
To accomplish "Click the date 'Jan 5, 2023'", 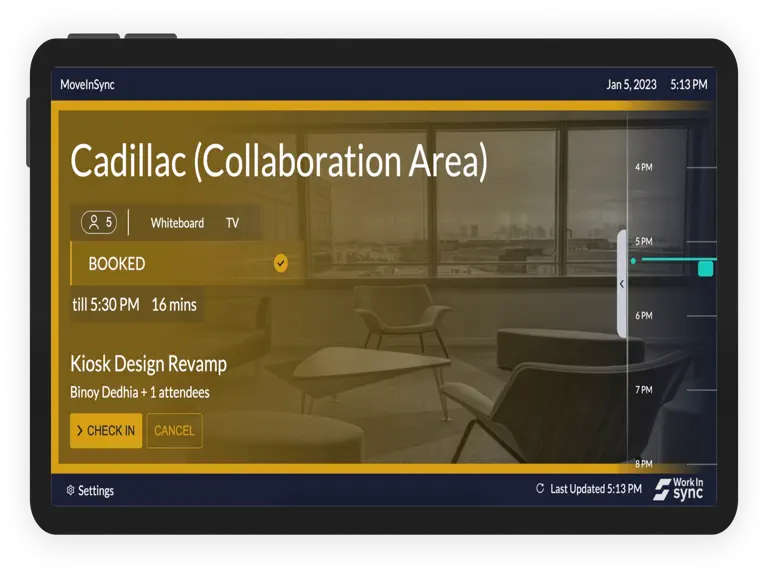I will 631,84.
